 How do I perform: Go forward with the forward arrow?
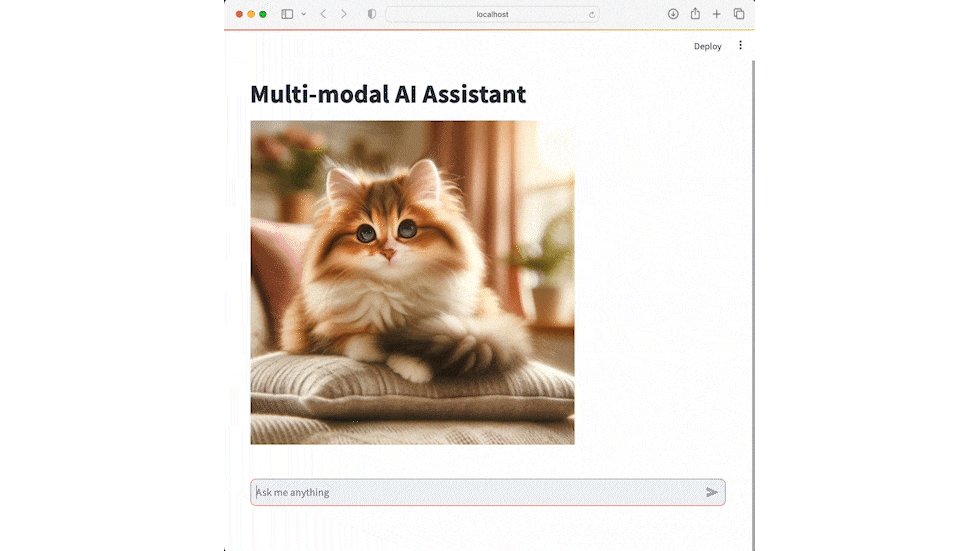point(344,14)
